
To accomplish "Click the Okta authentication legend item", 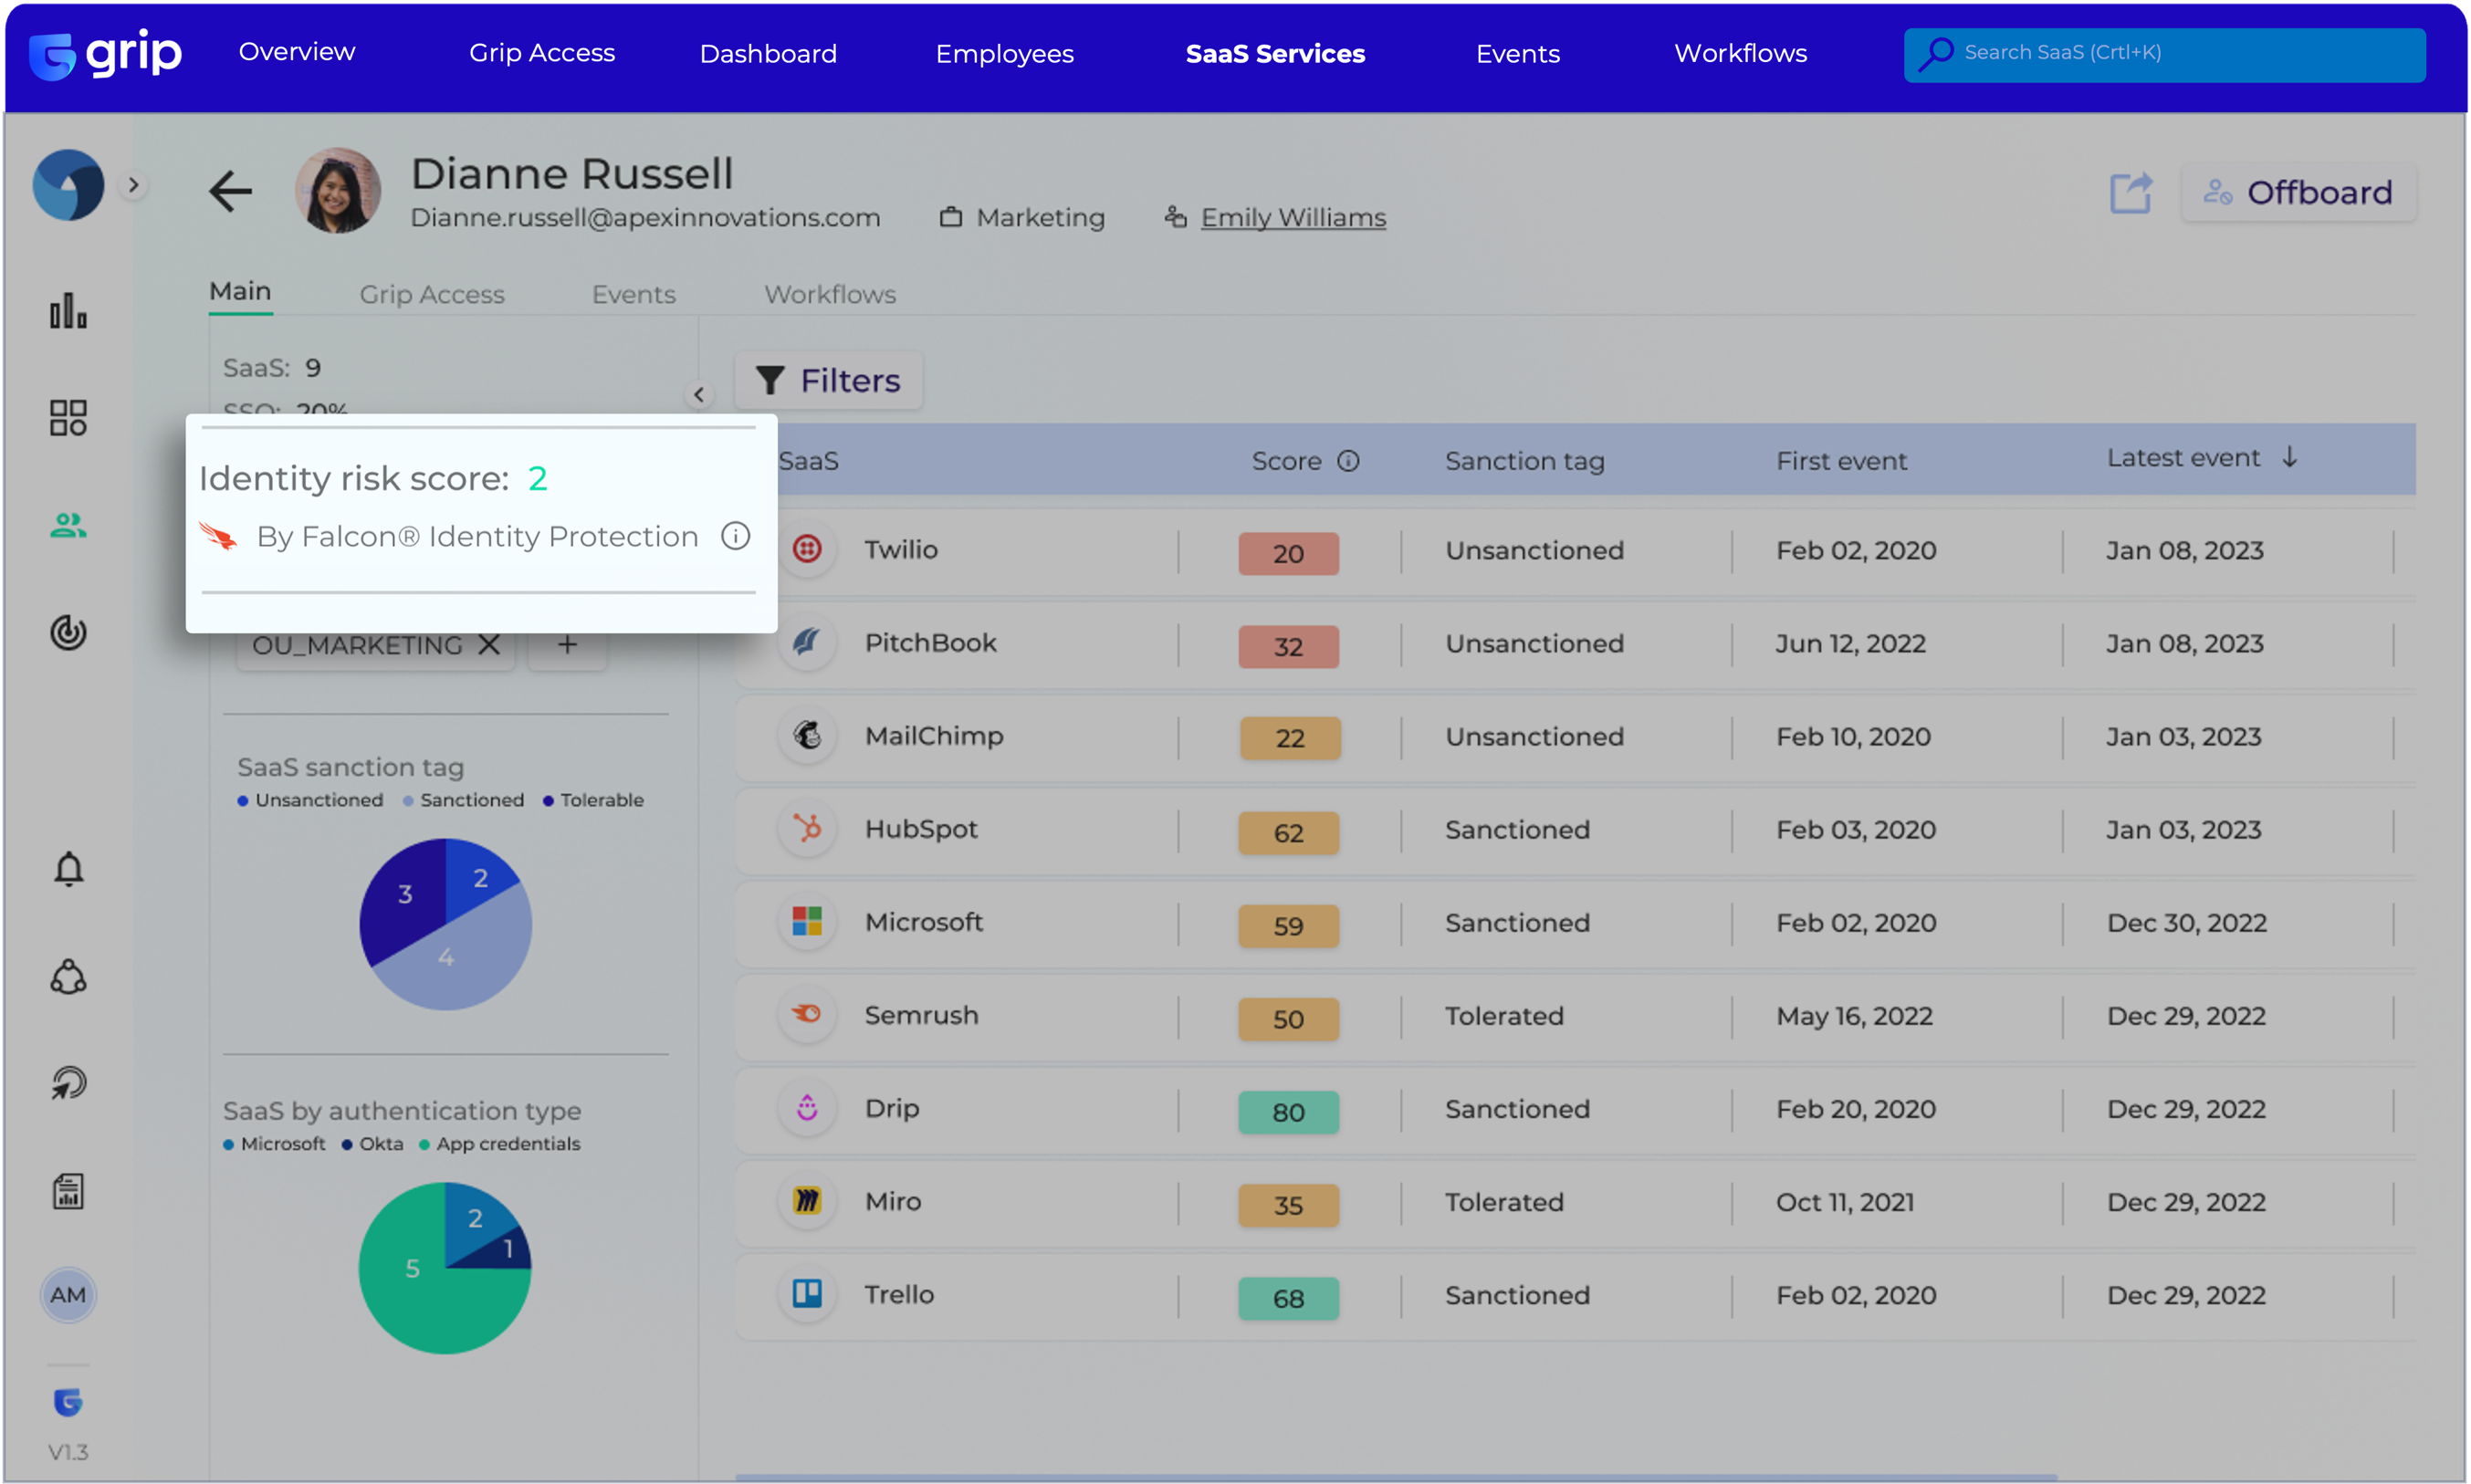I will [372, 1144].
